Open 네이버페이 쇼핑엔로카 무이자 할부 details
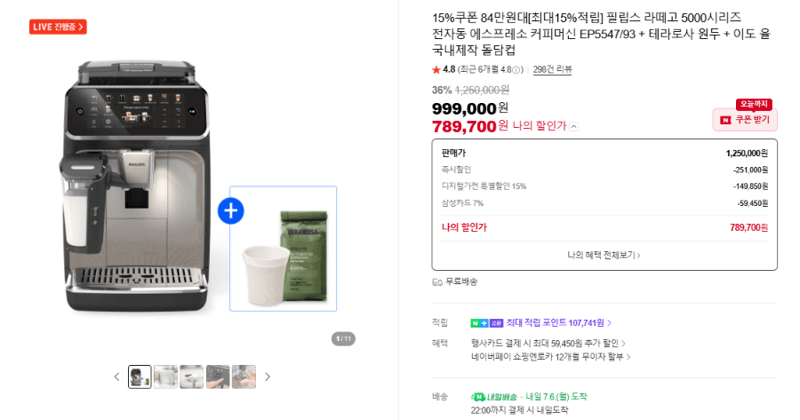 (x=551, y=357)
